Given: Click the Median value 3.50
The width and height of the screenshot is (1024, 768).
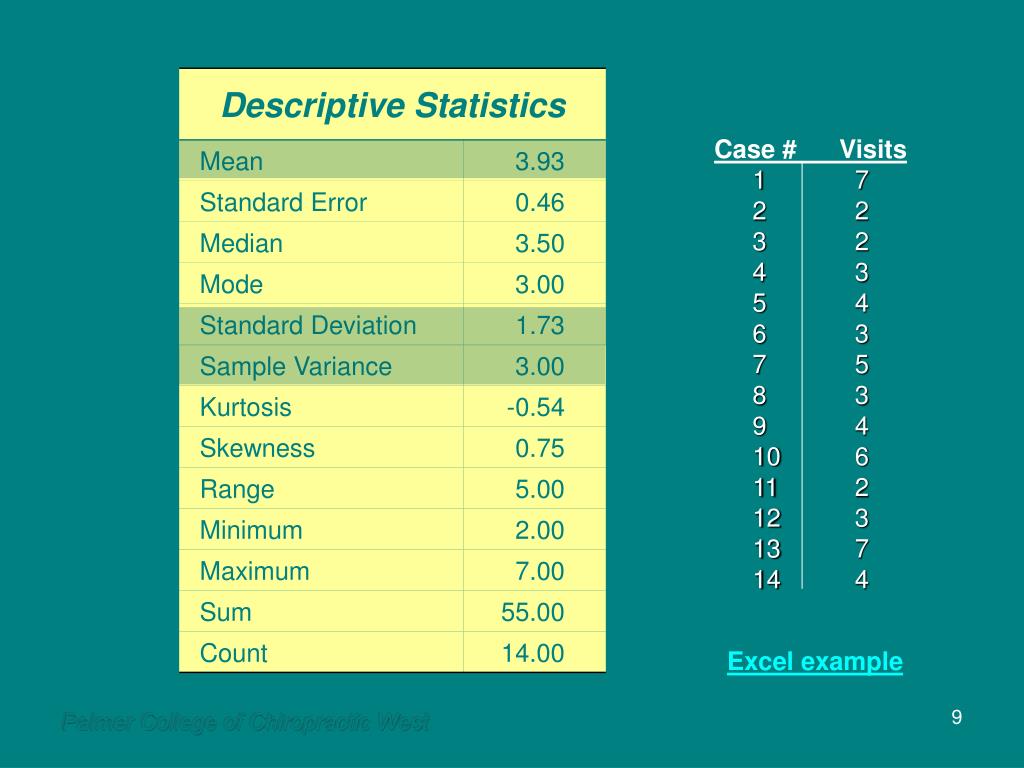Looking at the screenshot, I should (539, 244).
